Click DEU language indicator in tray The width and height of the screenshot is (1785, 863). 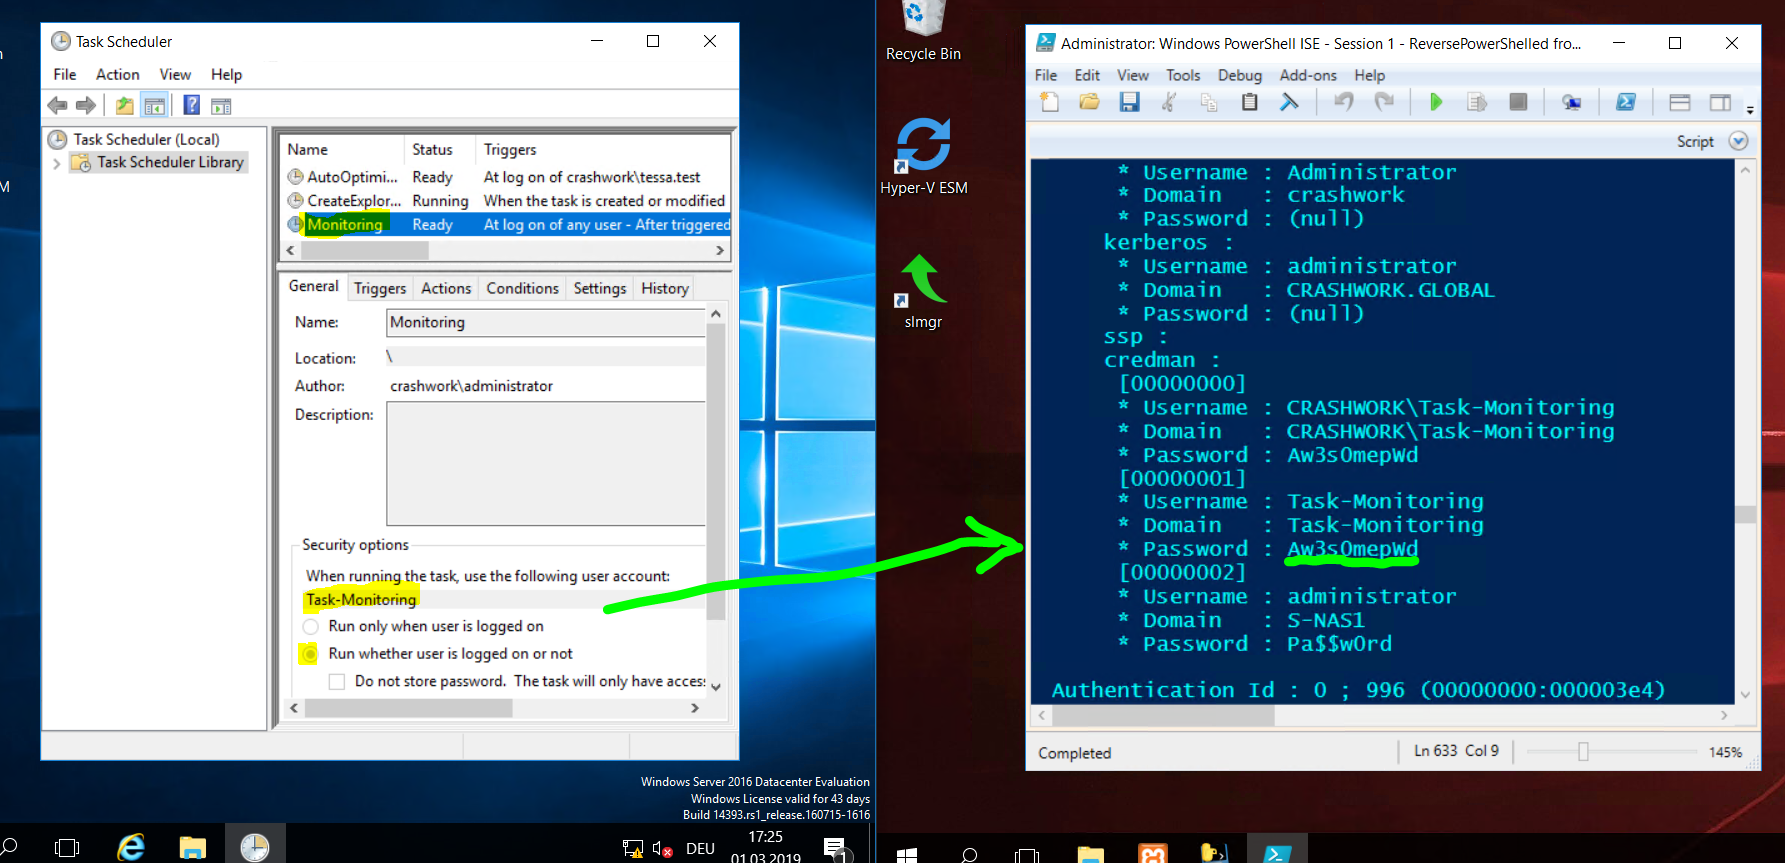click(x=700, y=848)
